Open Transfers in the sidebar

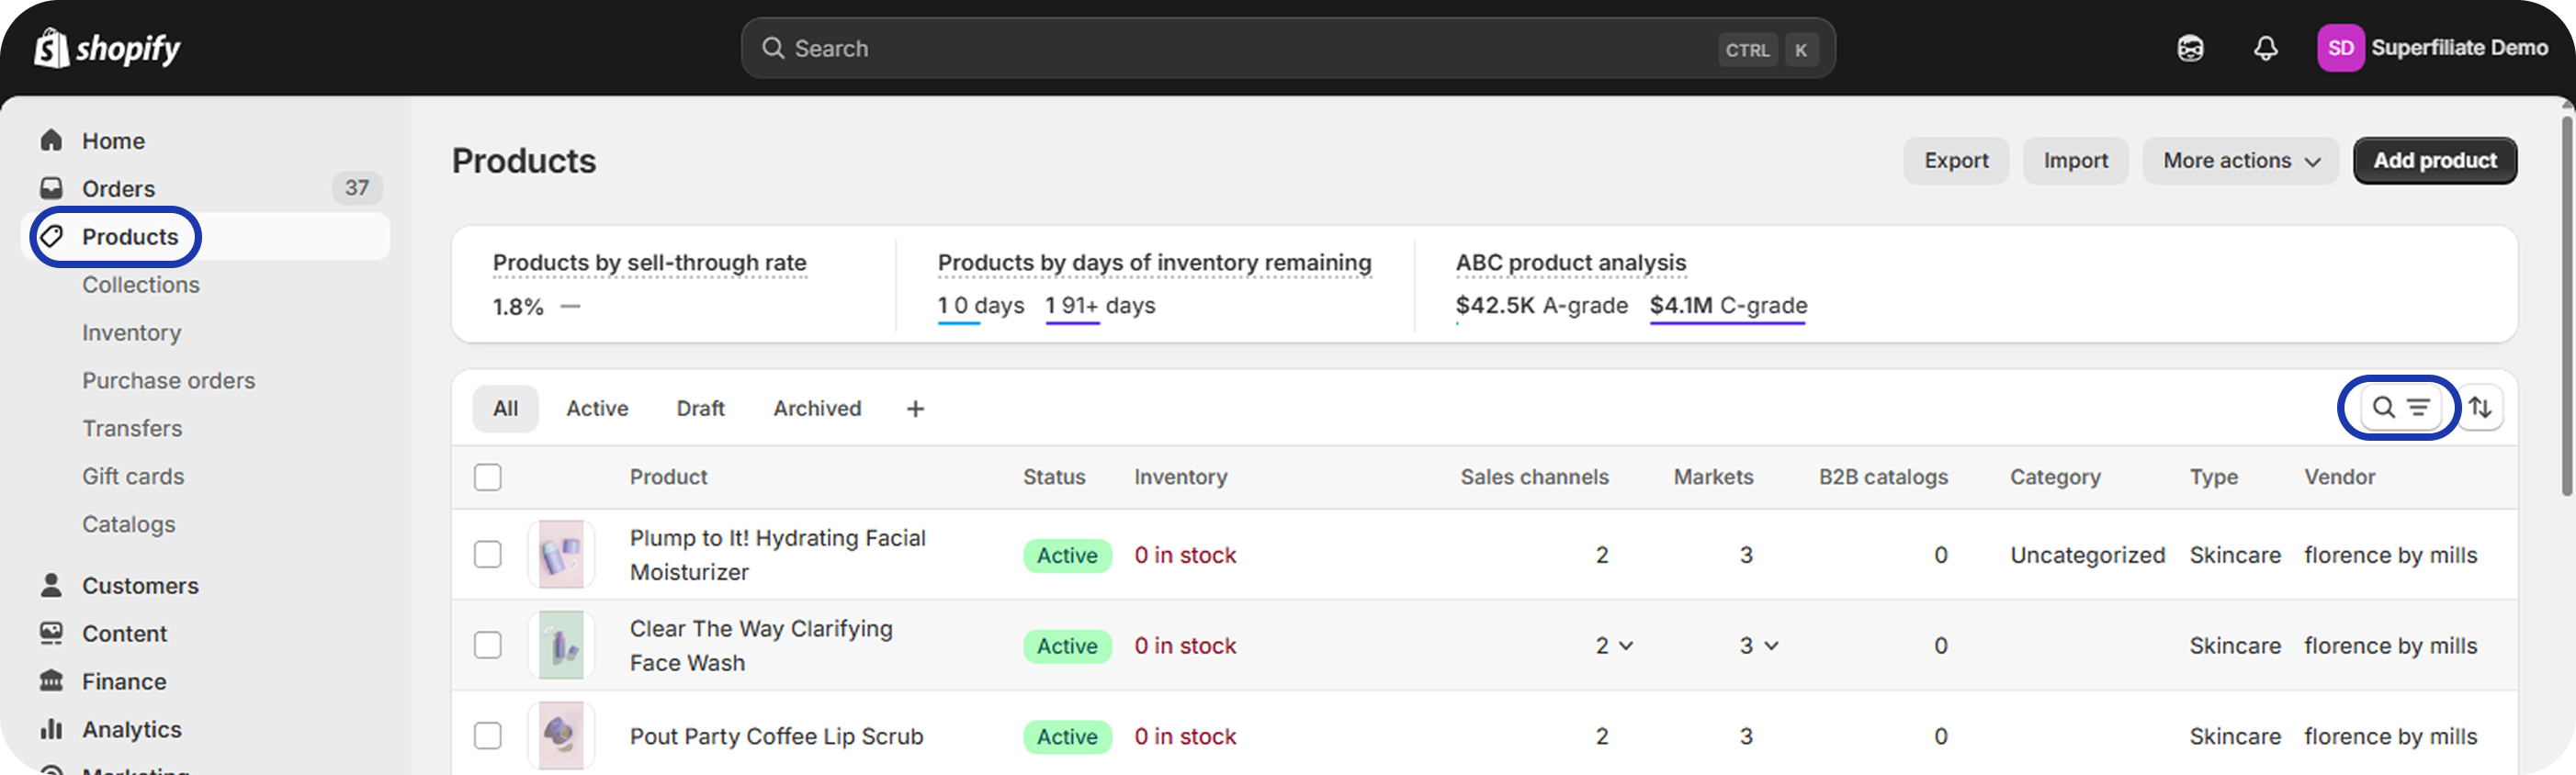coord(132,428)
